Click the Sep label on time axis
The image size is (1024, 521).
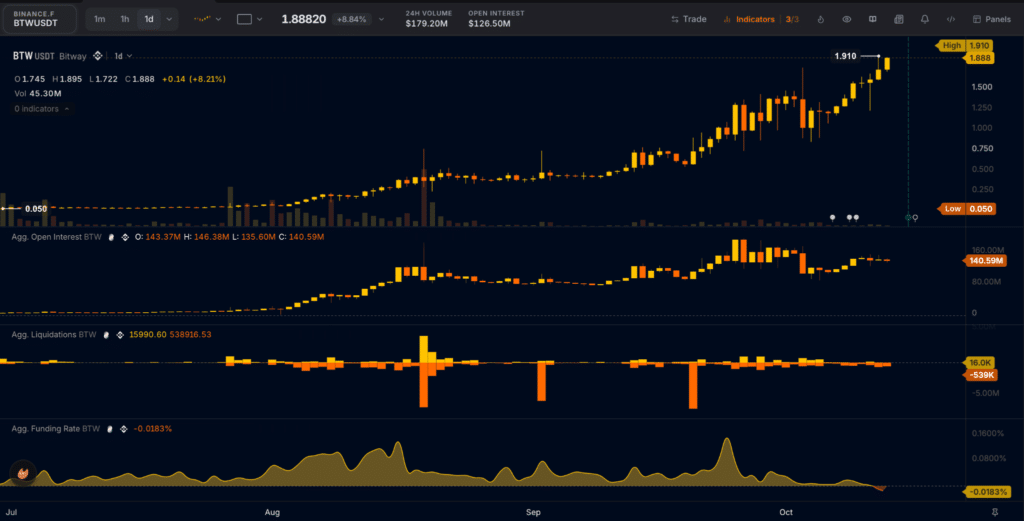(534, 513)
